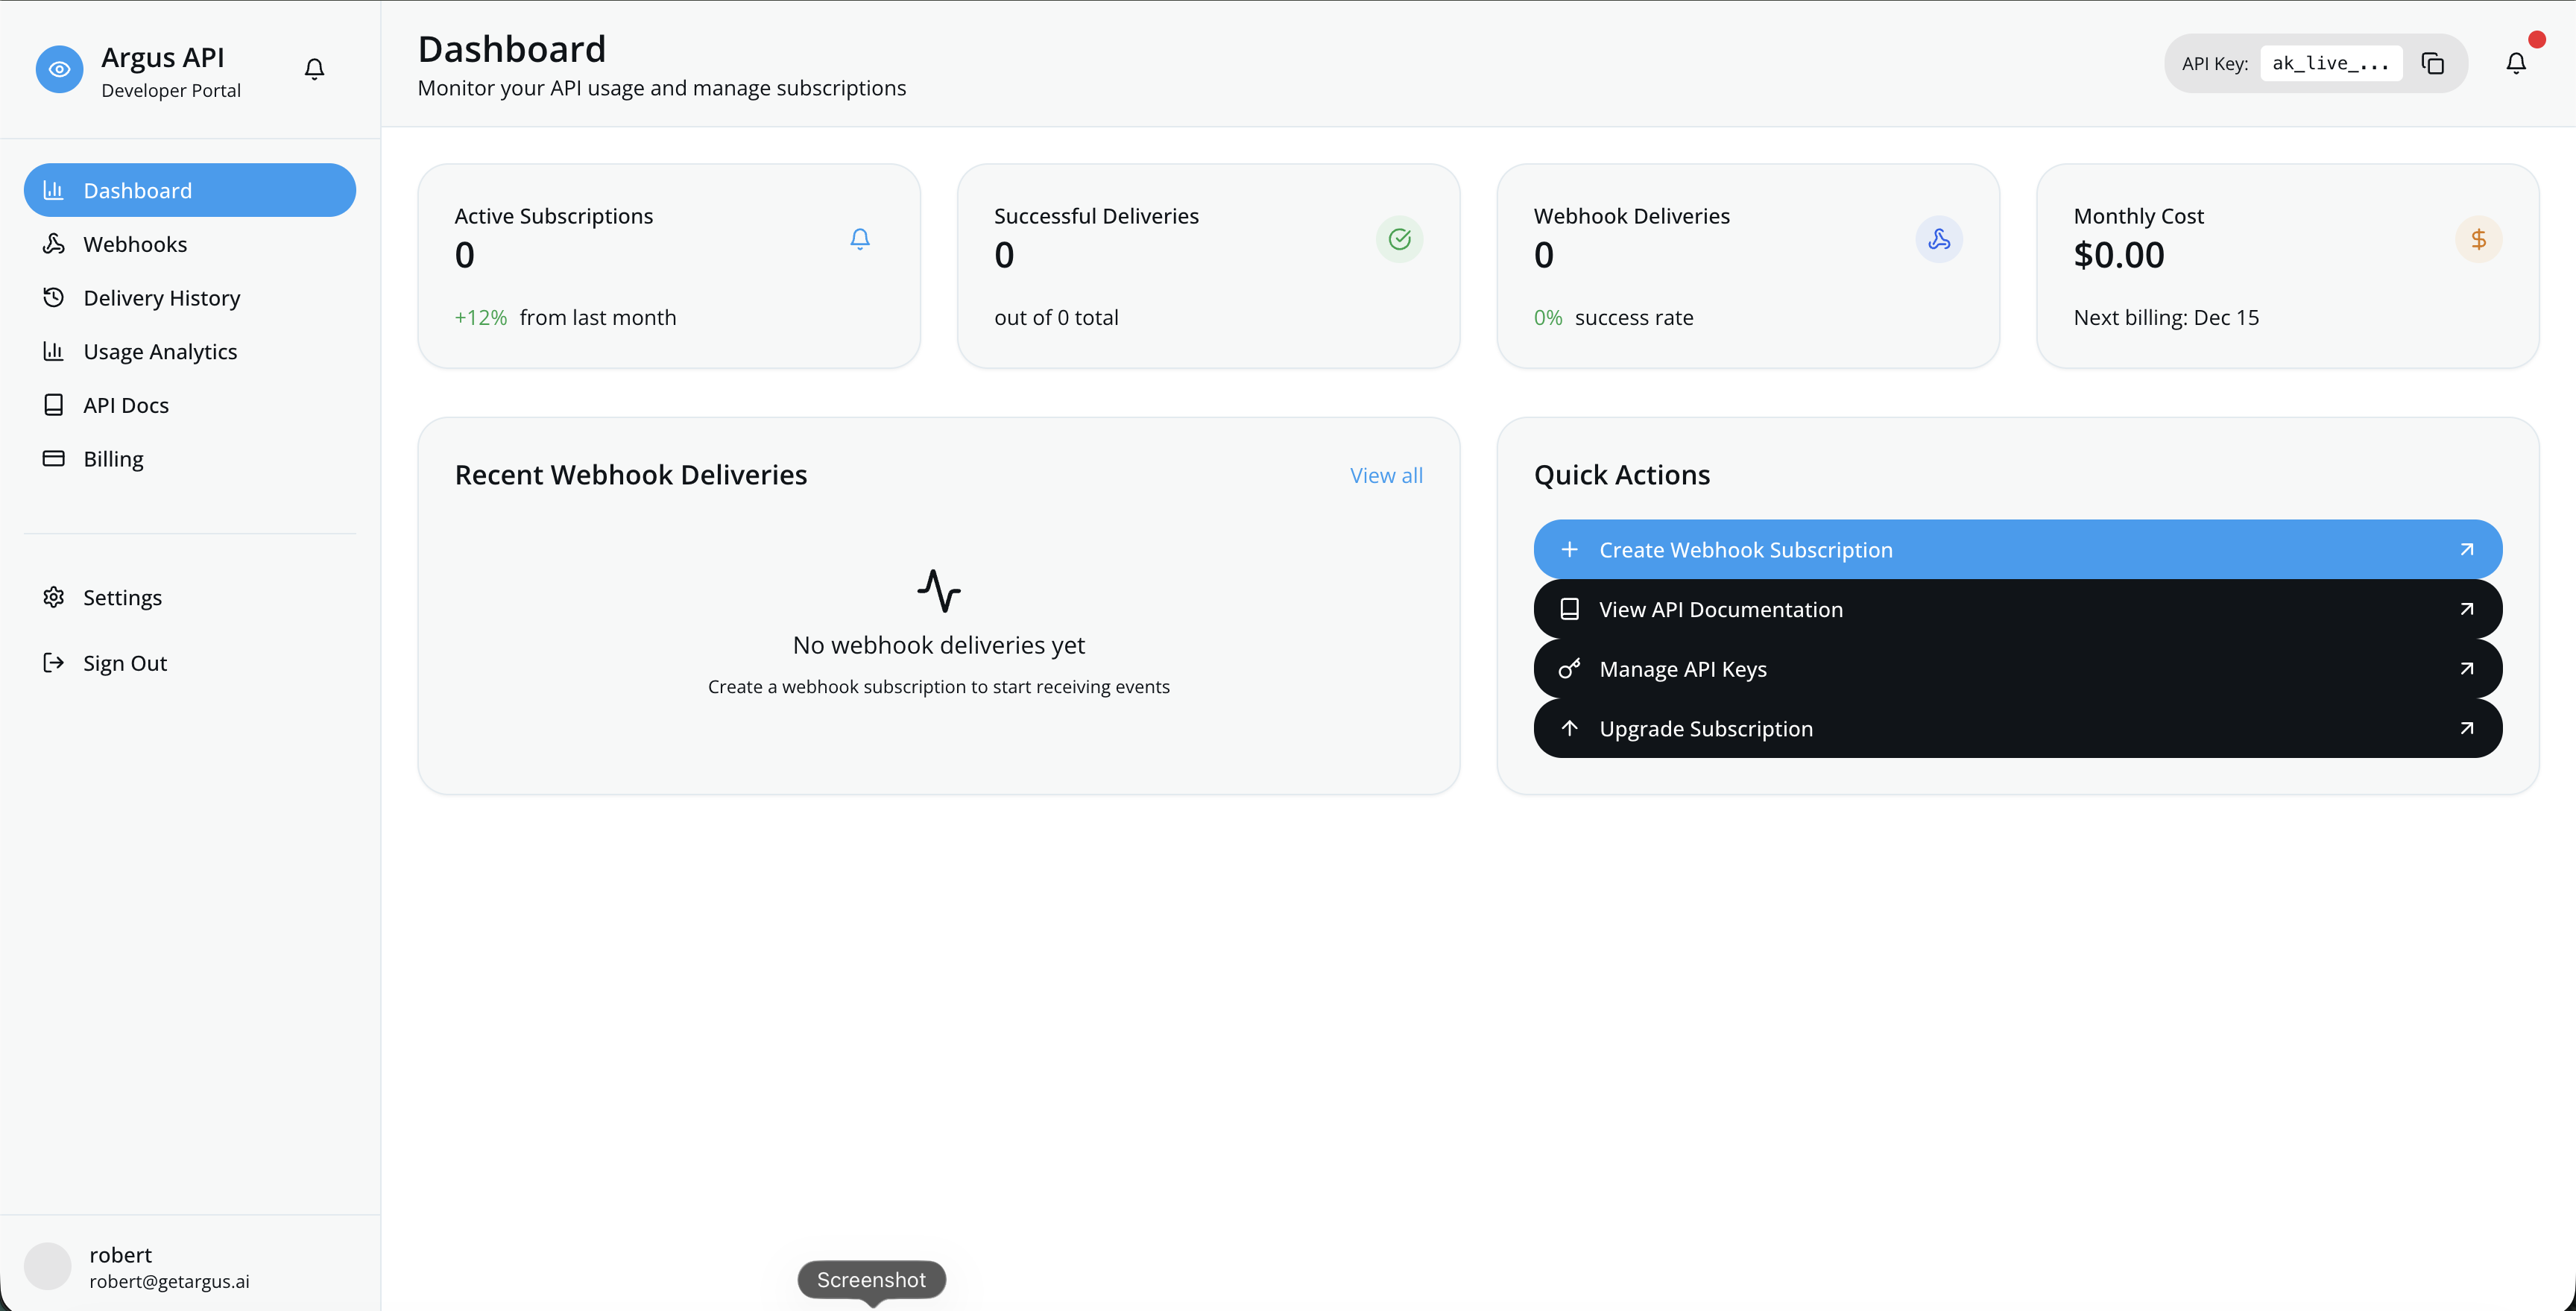
Task: Click View all recent webhook deliveries
Action: click(x=1386, y=474)
